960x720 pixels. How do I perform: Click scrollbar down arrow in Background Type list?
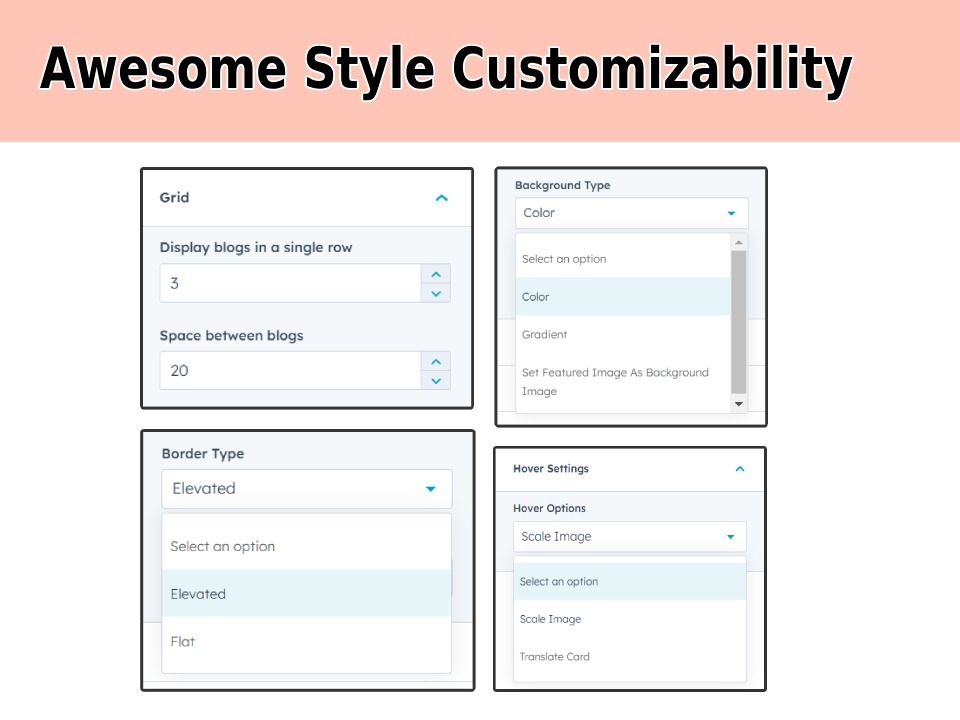[x=739, y=404]
